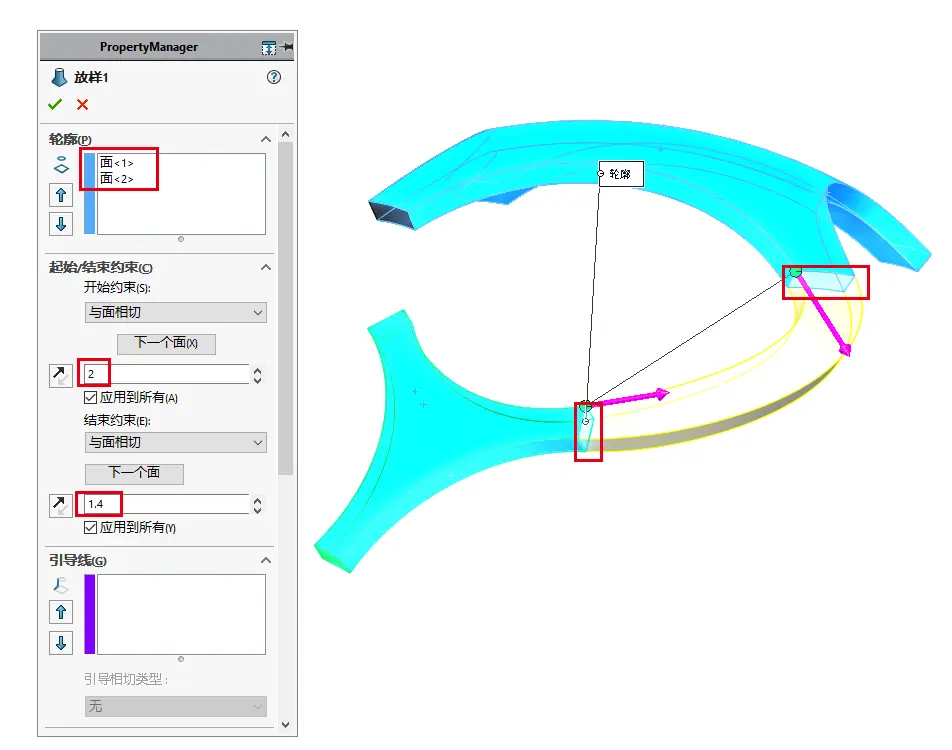
Task: Toggle 应用到所有(Y) checkbox for end constraint
Action: coord(90,527)
